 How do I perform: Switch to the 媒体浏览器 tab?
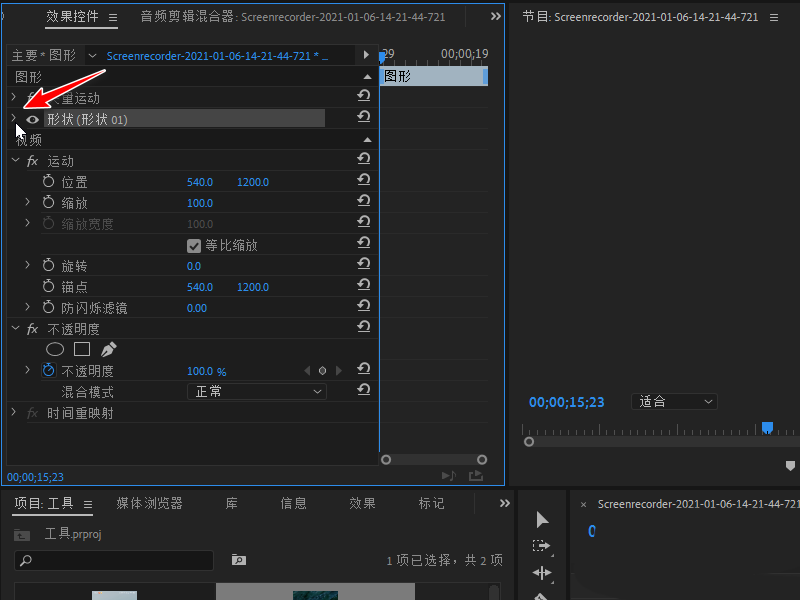(150, 503)
